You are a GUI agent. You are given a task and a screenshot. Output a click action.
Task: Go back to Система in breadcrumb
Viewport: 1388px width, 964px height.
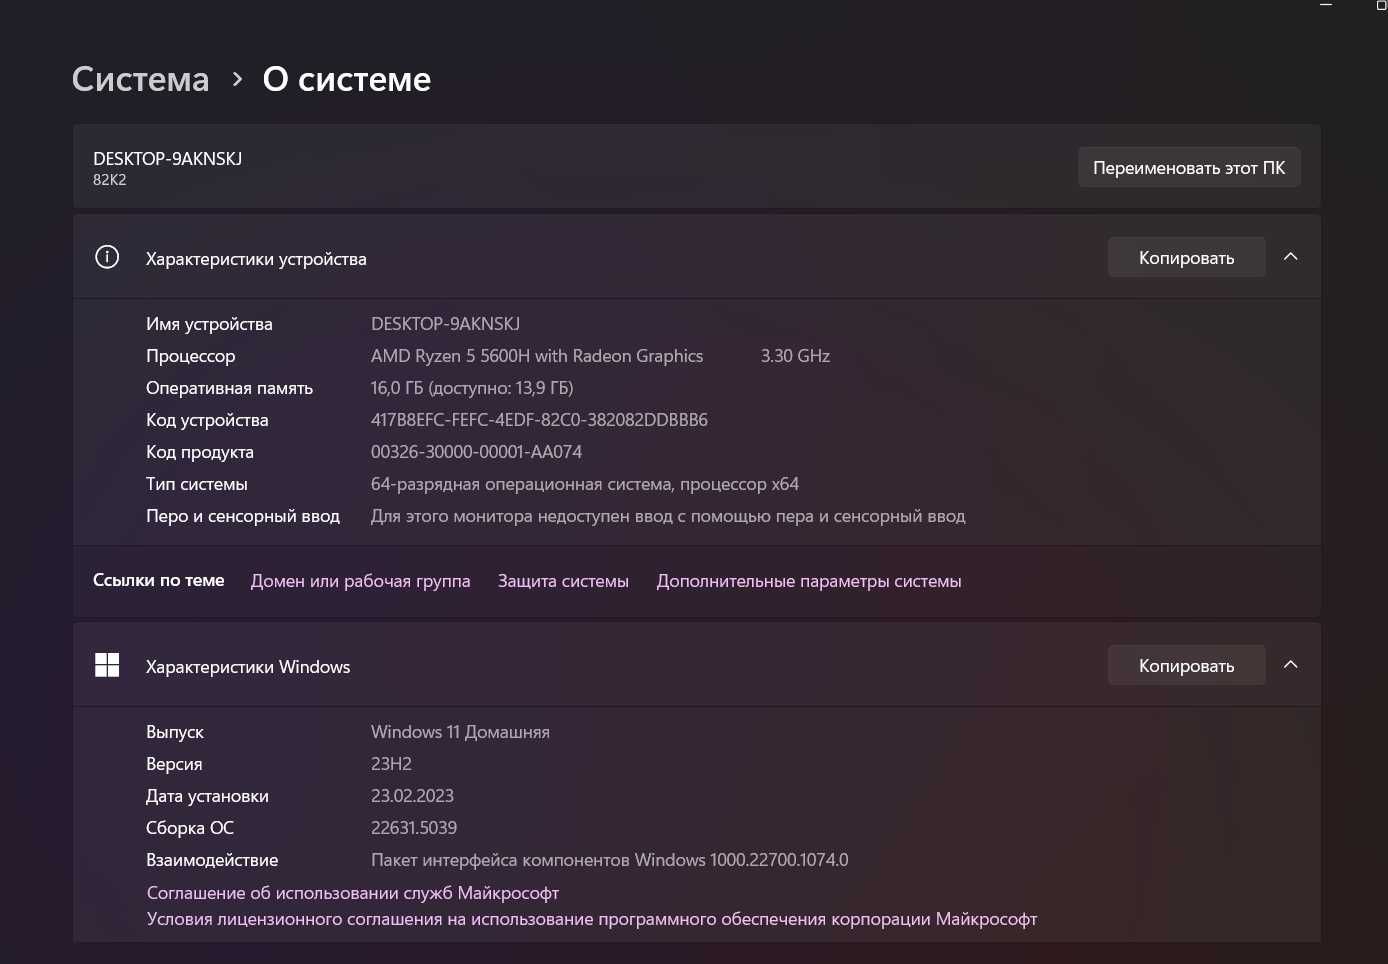[141, 79]
